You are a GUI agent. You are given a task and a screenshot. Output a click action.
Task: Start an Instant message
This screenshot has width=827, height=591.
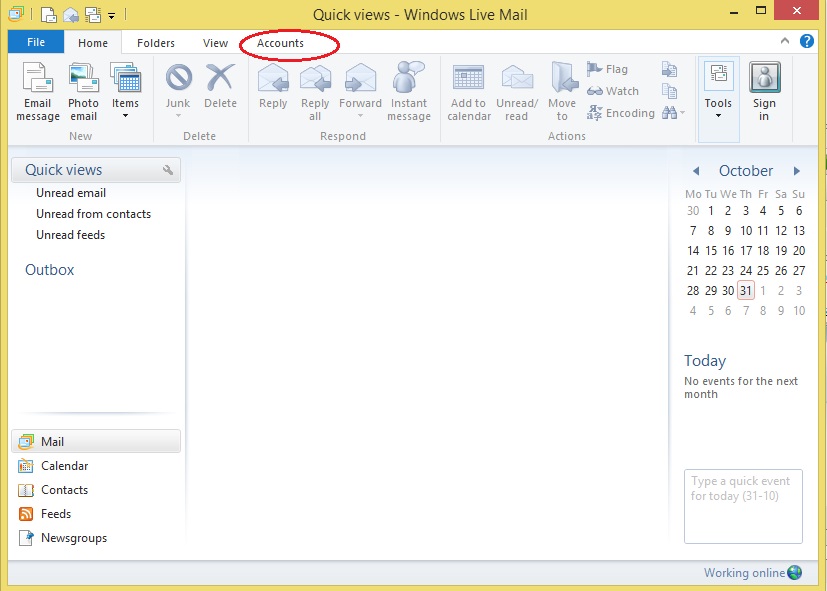(409, 92)
